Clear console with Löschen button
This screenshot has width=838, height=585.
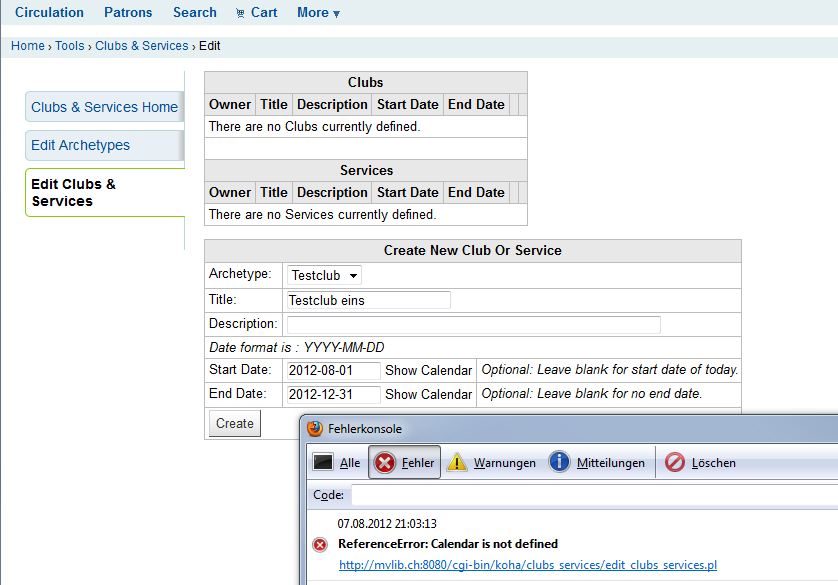(700, 463)
